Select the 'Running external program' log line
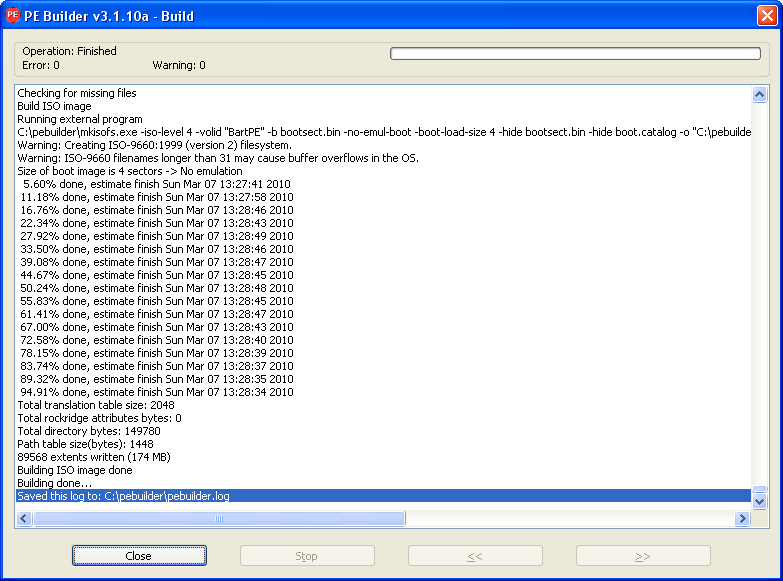The width and height of the screenshot is (783, 581). coord(384,119)
